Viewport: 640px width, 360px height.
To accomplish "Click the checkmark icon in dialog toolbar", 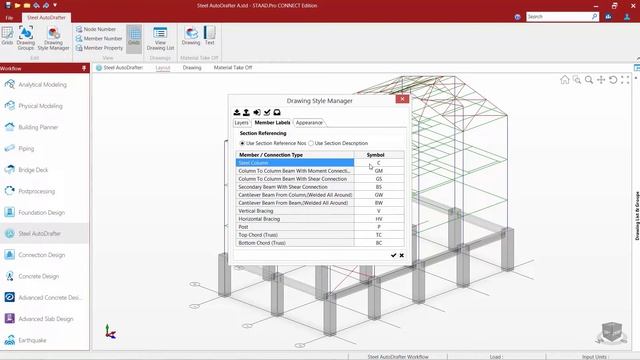I will (x=267, y=112).
